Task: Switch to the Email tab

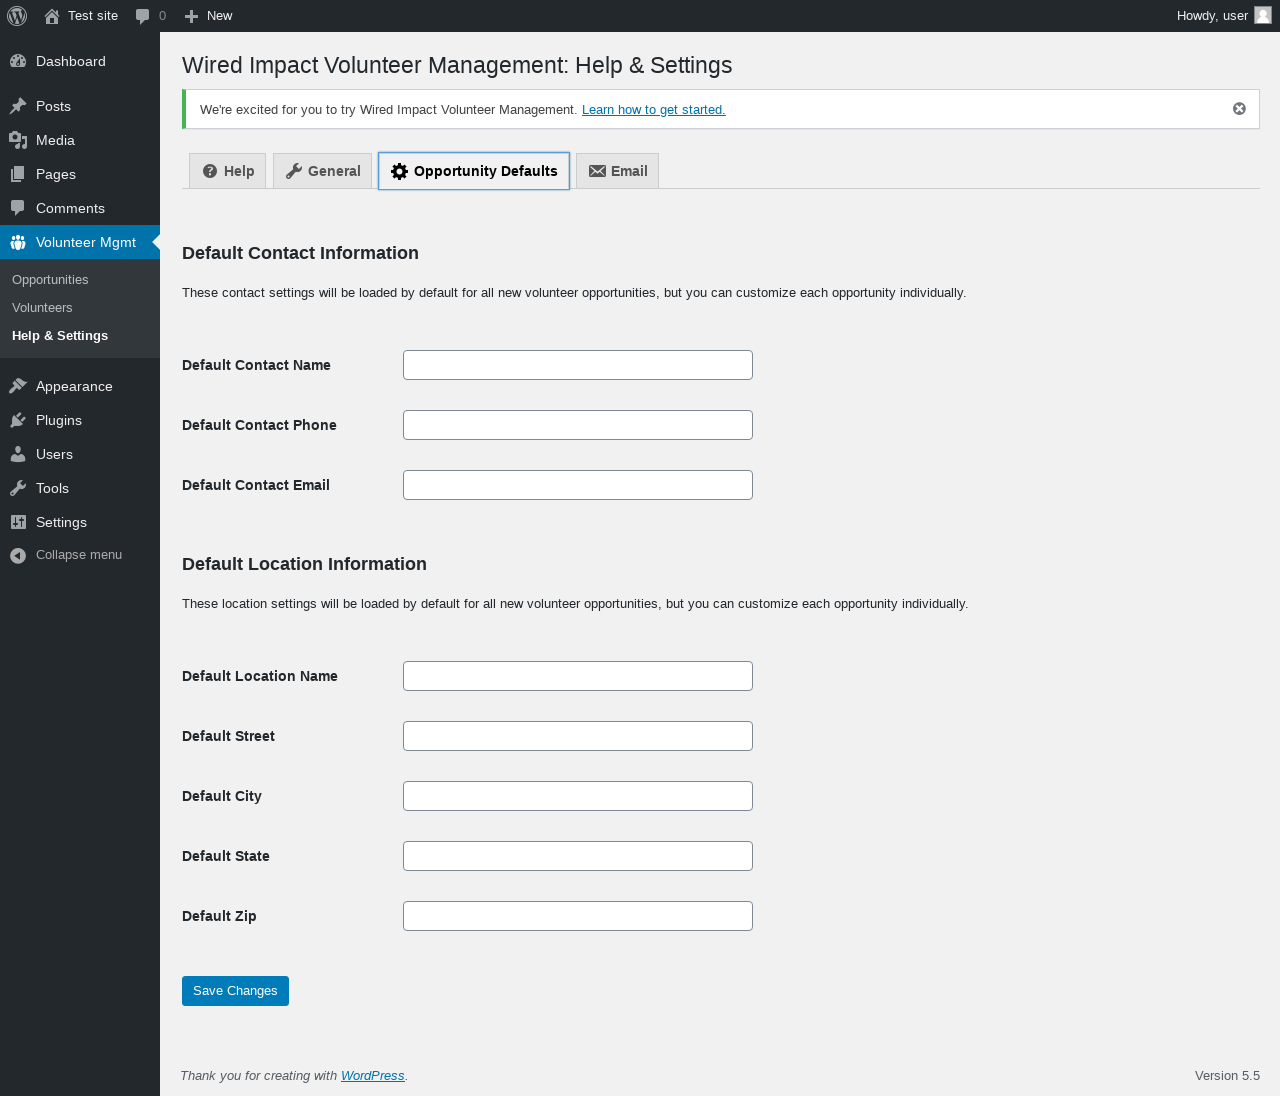Action: pyautogui.click(x=617, y=171)
